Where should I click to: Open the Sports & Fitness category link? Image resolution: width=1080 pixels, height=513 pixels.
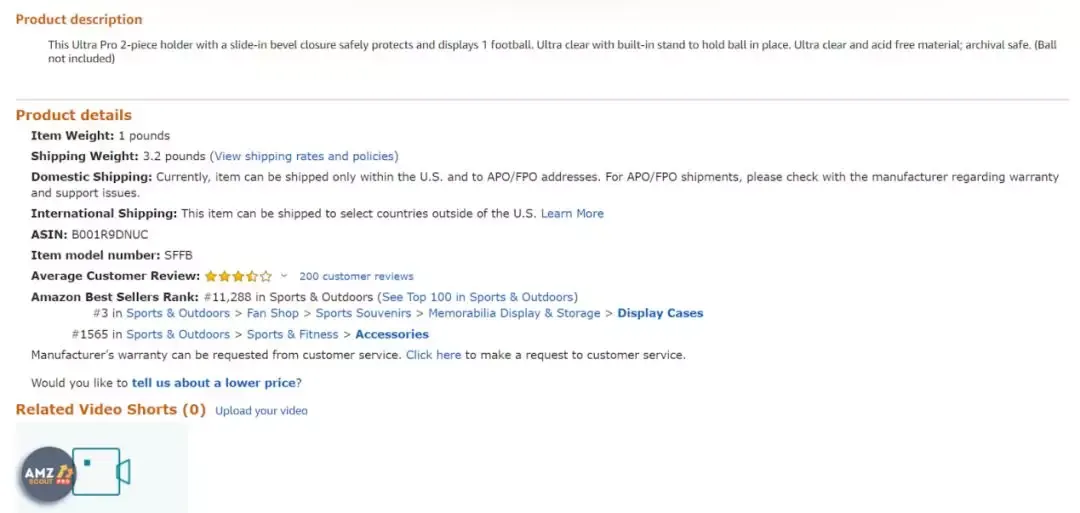pos(292,335)
